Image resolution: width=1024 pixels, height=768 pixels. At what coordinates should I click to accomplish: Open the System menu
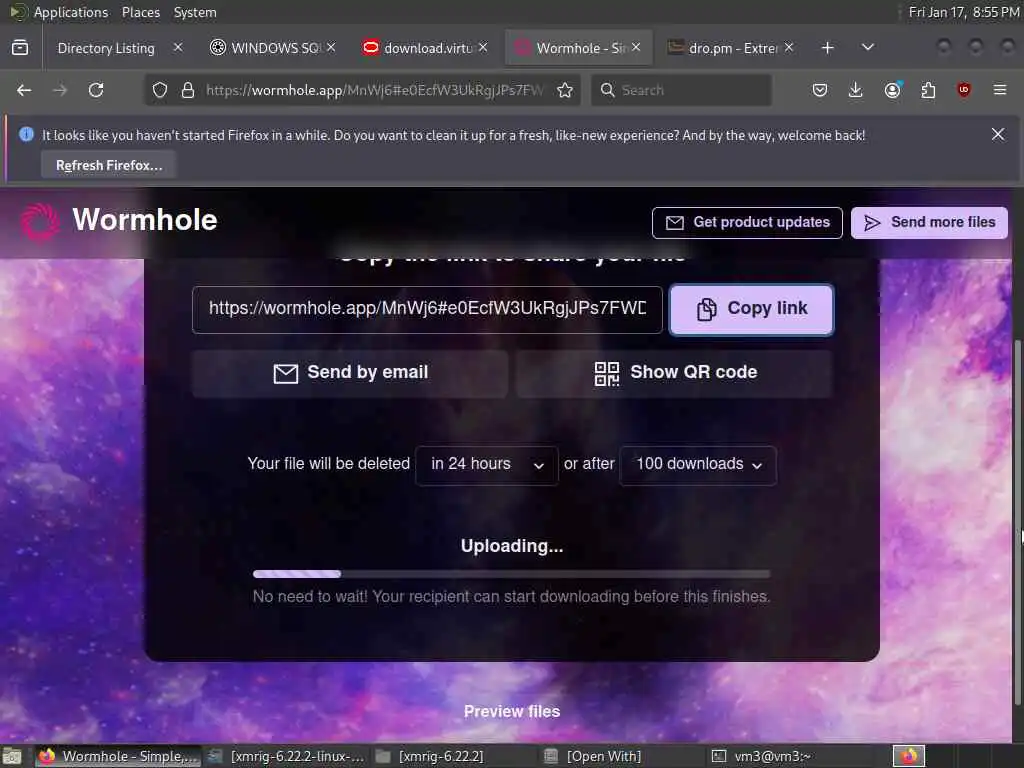[195, 12]
